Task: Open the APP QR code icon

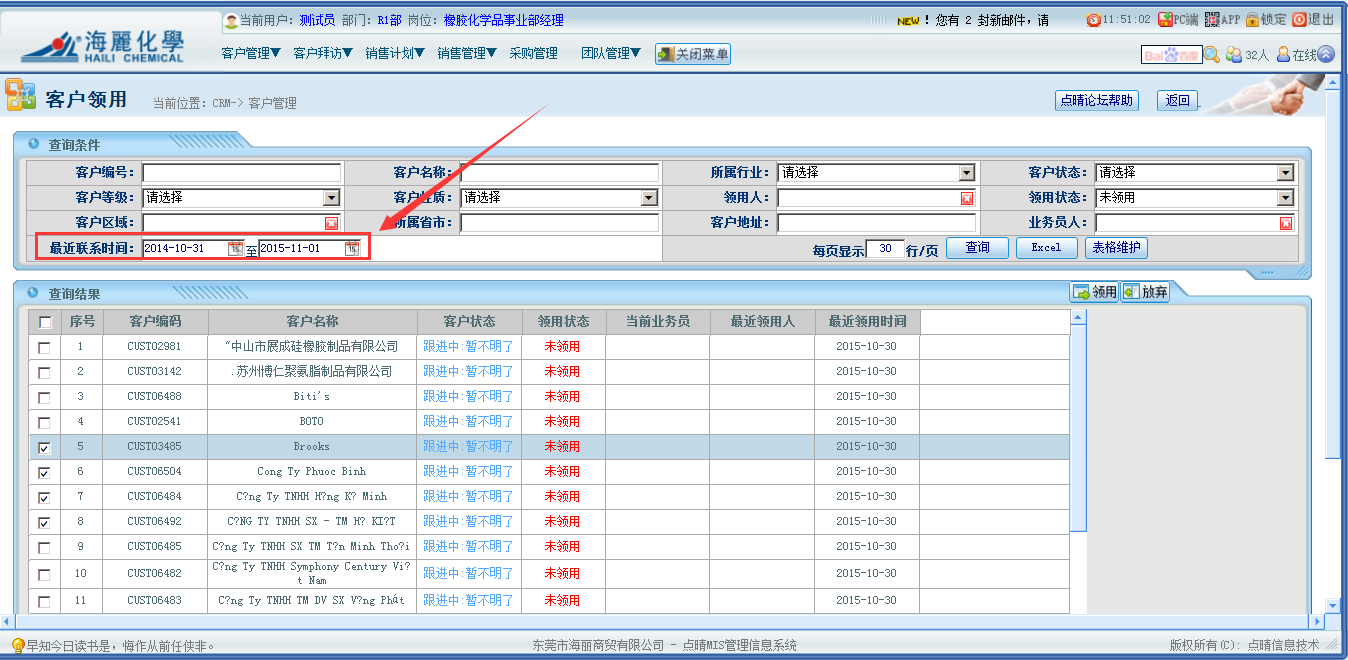Action: 1211,19
